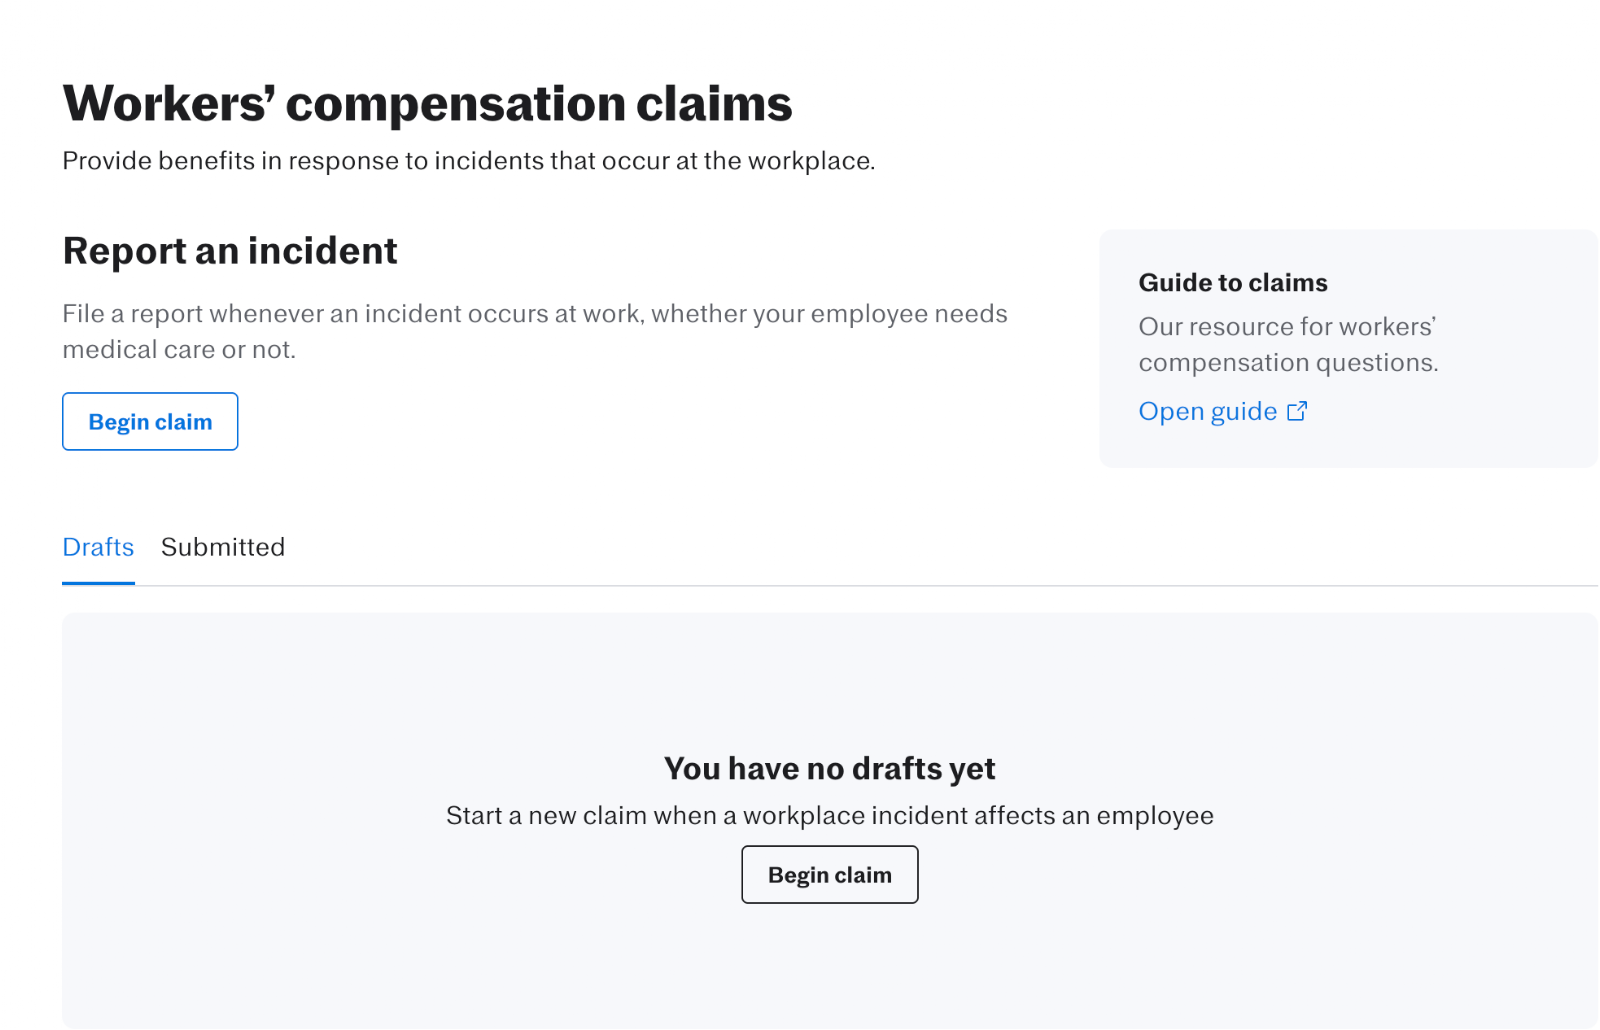This screenshot has height=1030, width=1600.
Task: Open the workers' compensation guide link
Action: point(1208,412)
